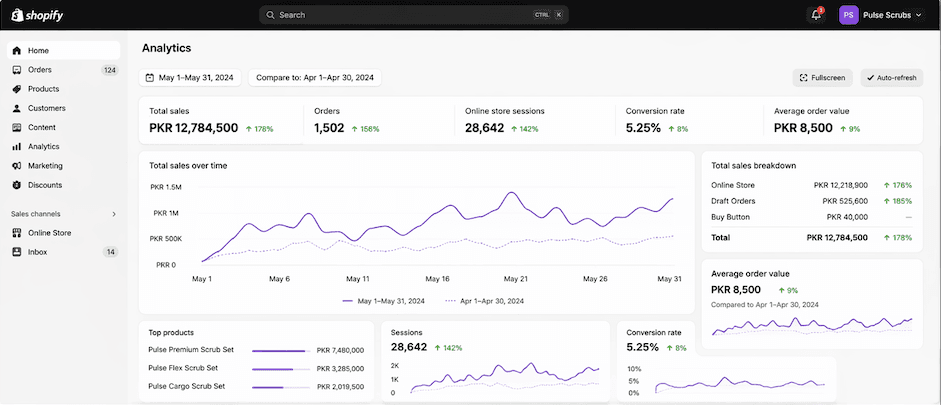Click the calendar icon in date button
The width and height of the screenshot is (941, 405).
tap(150, 77)
